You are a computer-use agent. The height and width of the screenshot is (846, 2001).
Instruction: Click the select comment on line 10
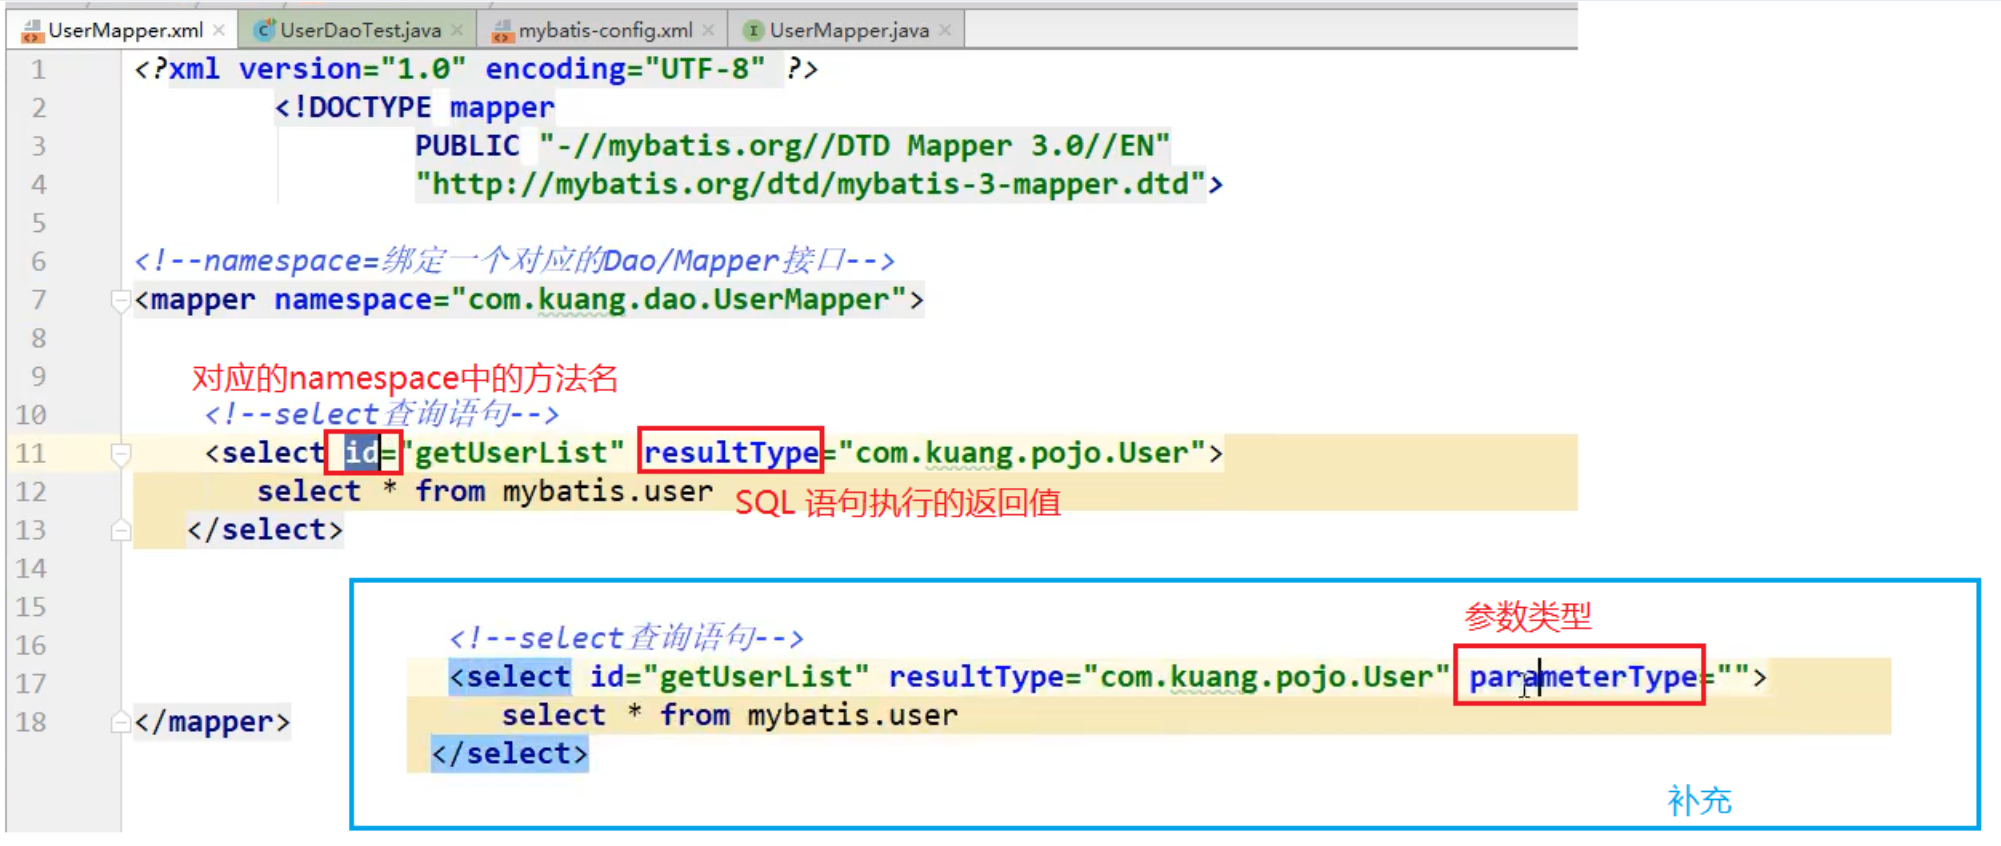pyautogui.click(x=381, y=414)
